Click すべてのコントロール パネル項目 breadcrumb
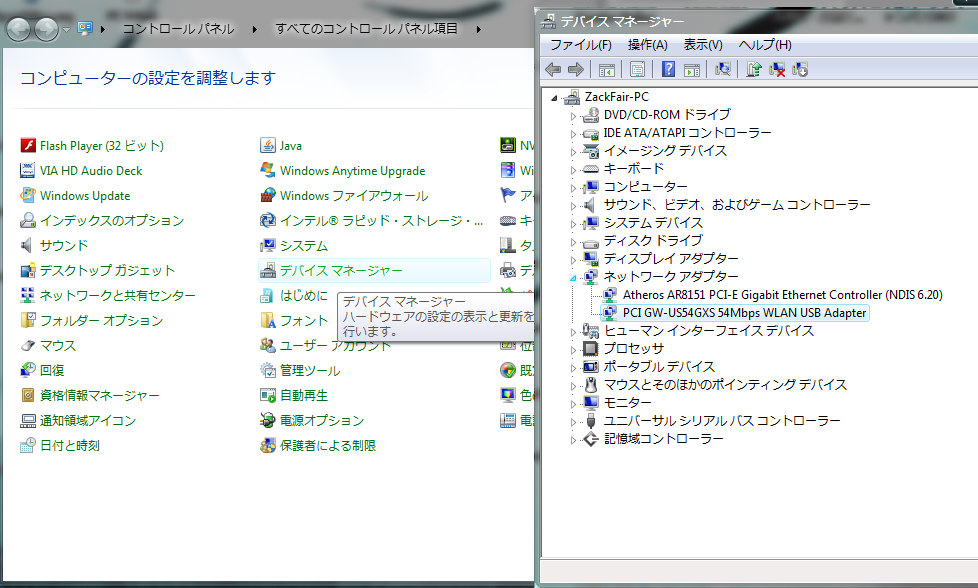 click(367, 29)
